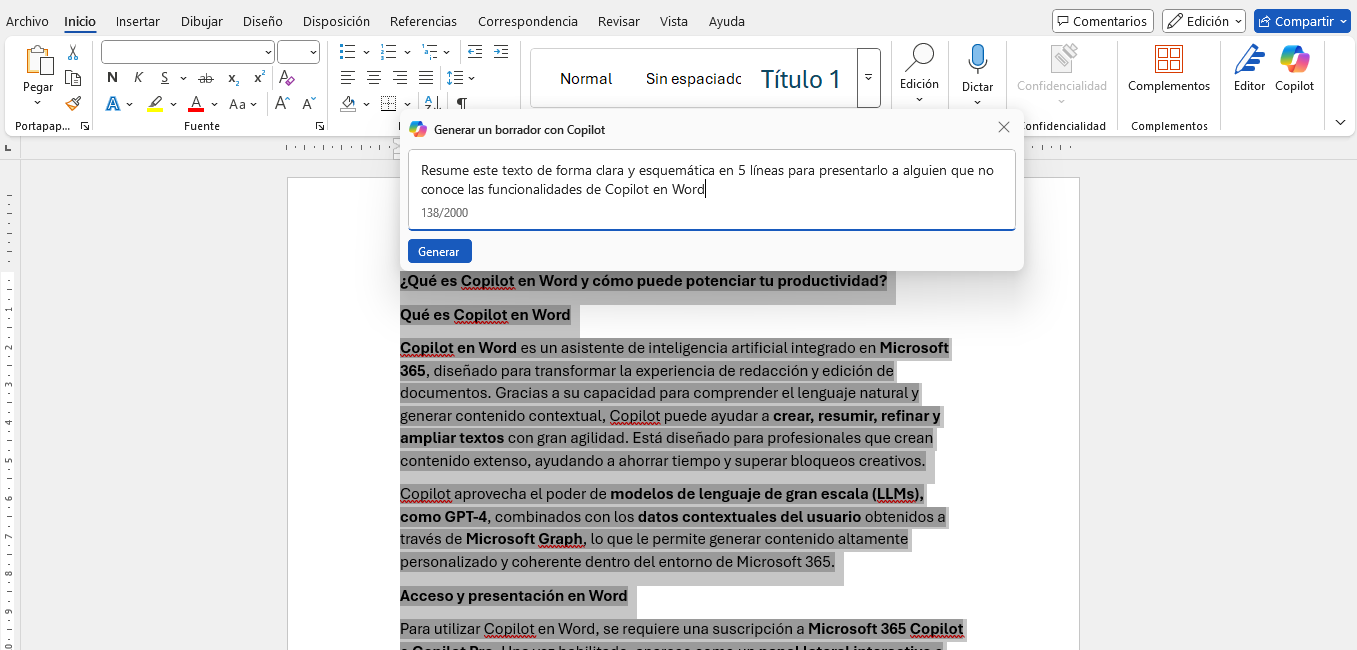Viewport: 1357px width, 650px height.
Task: Click inside the Copilot prompt text box
Action: [711, 189]
